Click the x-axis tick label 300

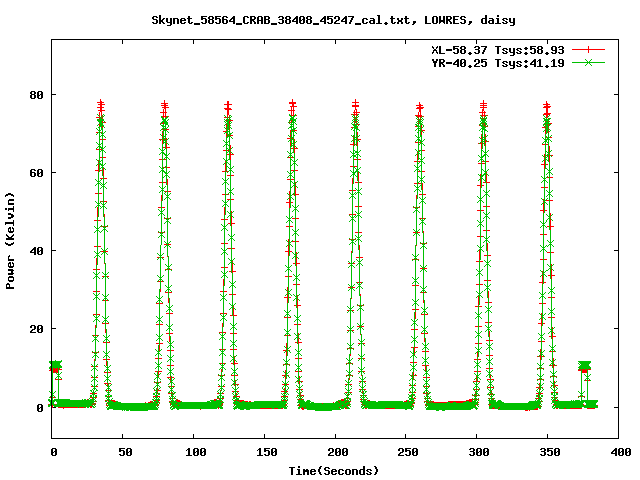click(479, 452)
